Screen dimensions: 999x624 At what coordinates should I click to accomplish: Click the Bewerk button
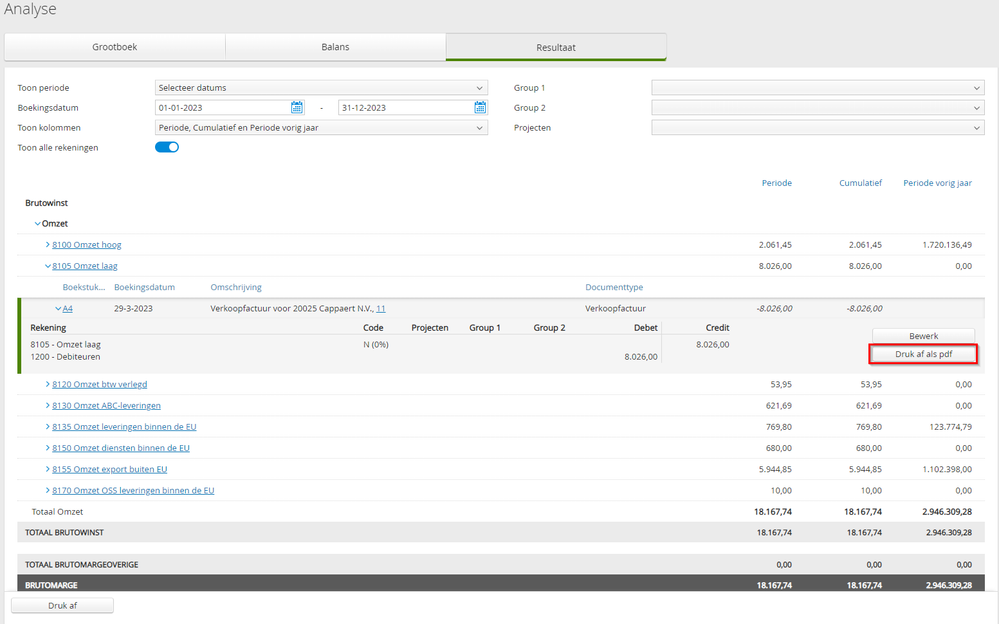click(923, 336)
